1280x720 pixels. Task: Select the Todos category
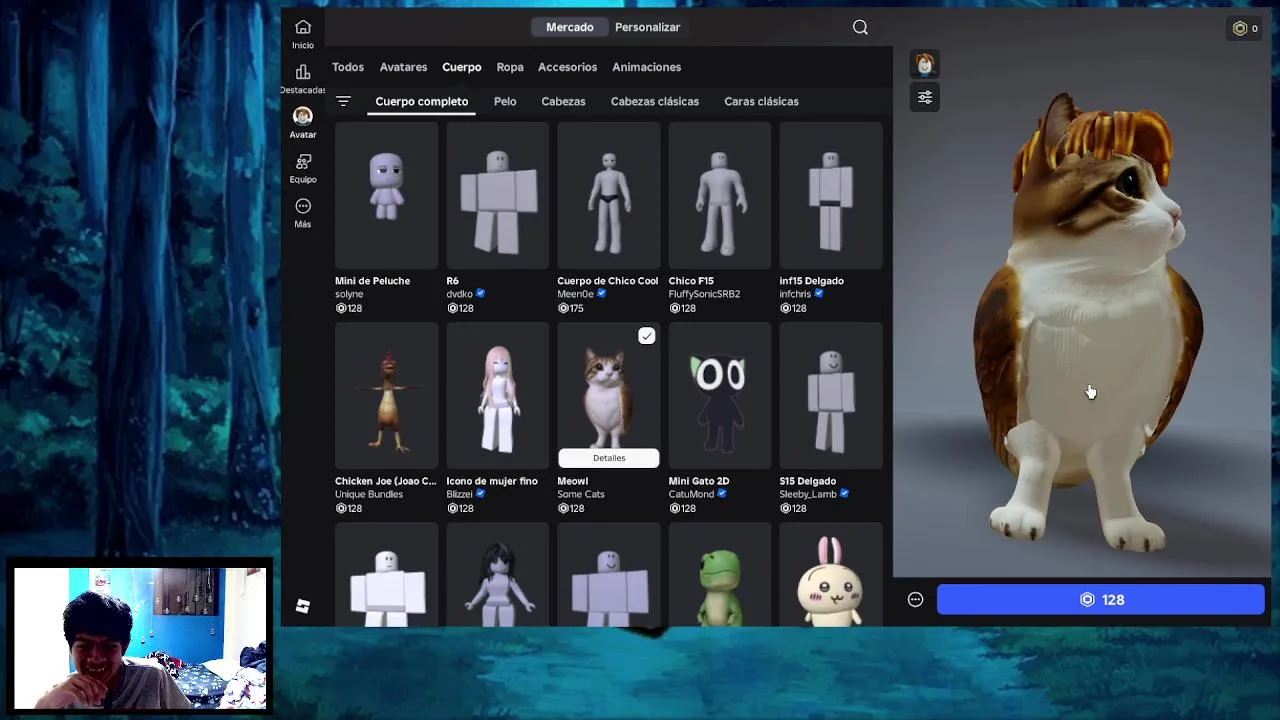348,67
